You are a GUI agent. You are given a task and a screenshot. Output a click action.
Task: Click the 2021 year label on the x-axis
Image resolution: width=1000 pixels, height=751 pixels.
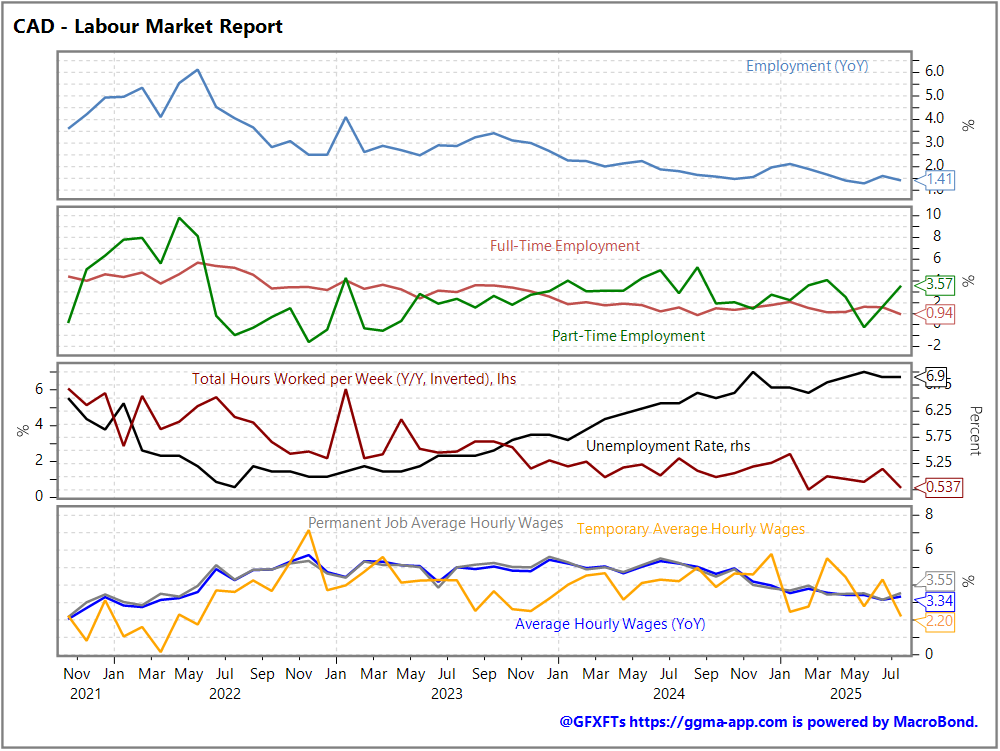point(85,694)
